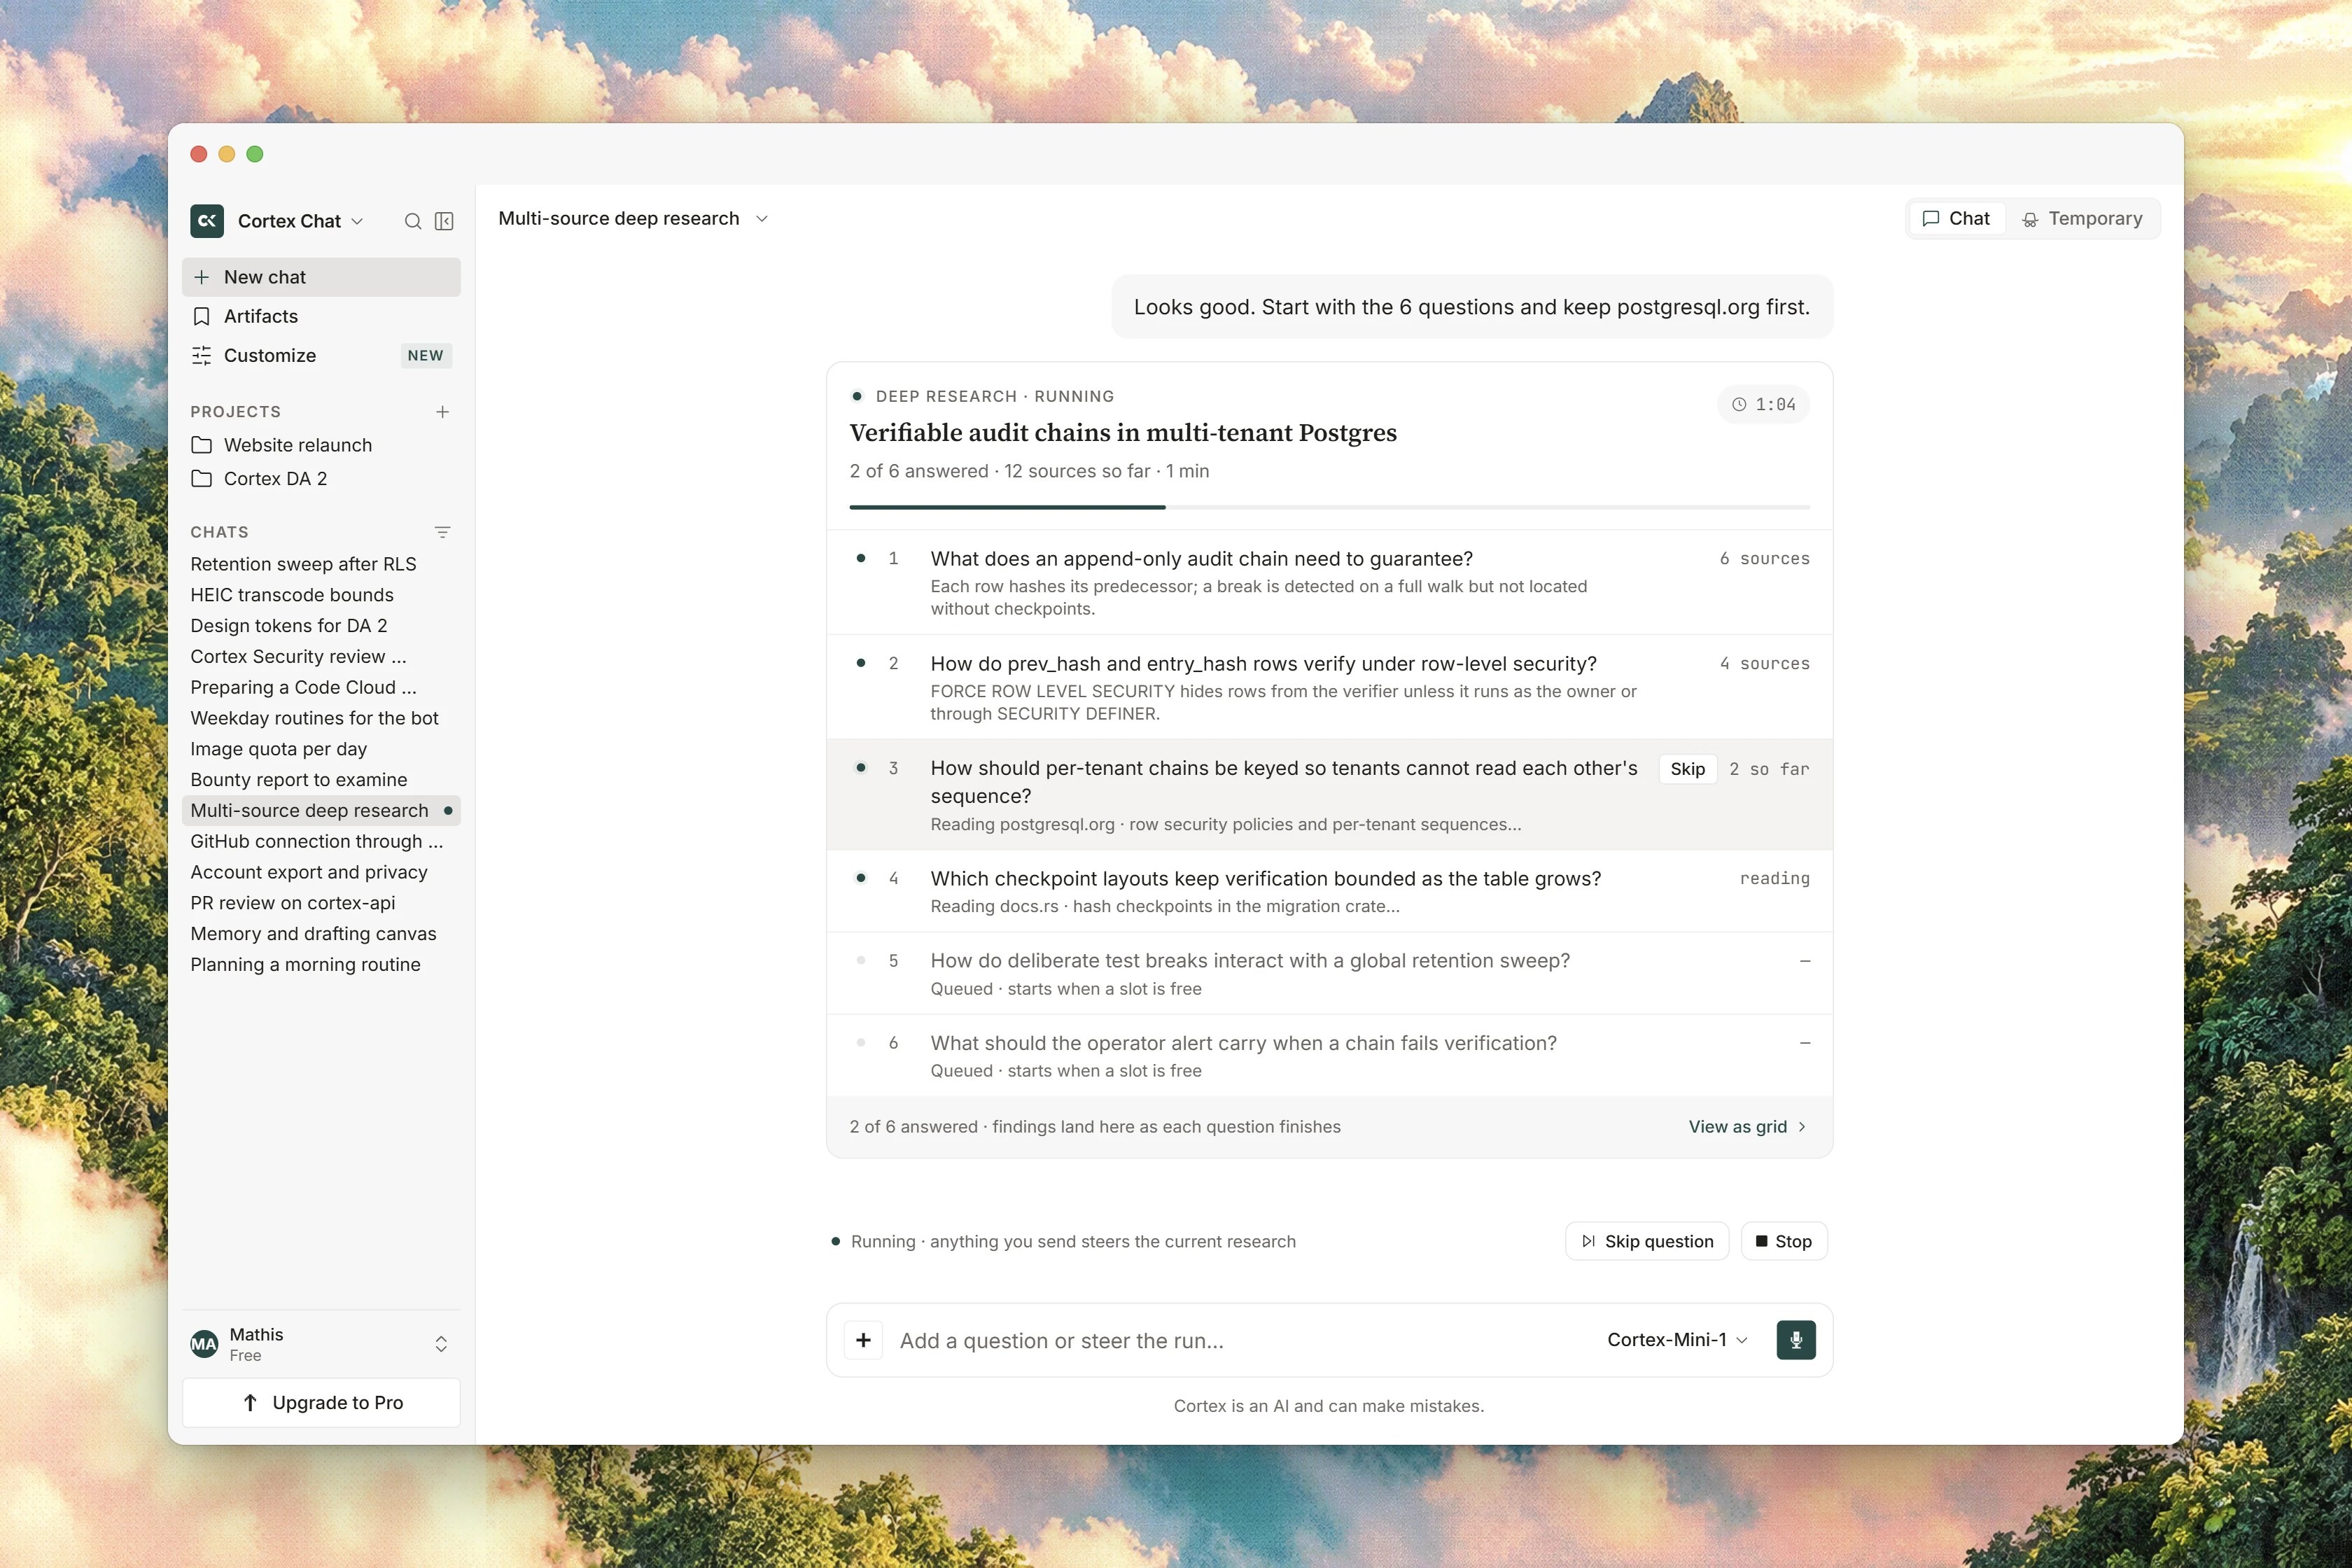
Task: Click the MA user avatar
Action: click(204, 1344)
